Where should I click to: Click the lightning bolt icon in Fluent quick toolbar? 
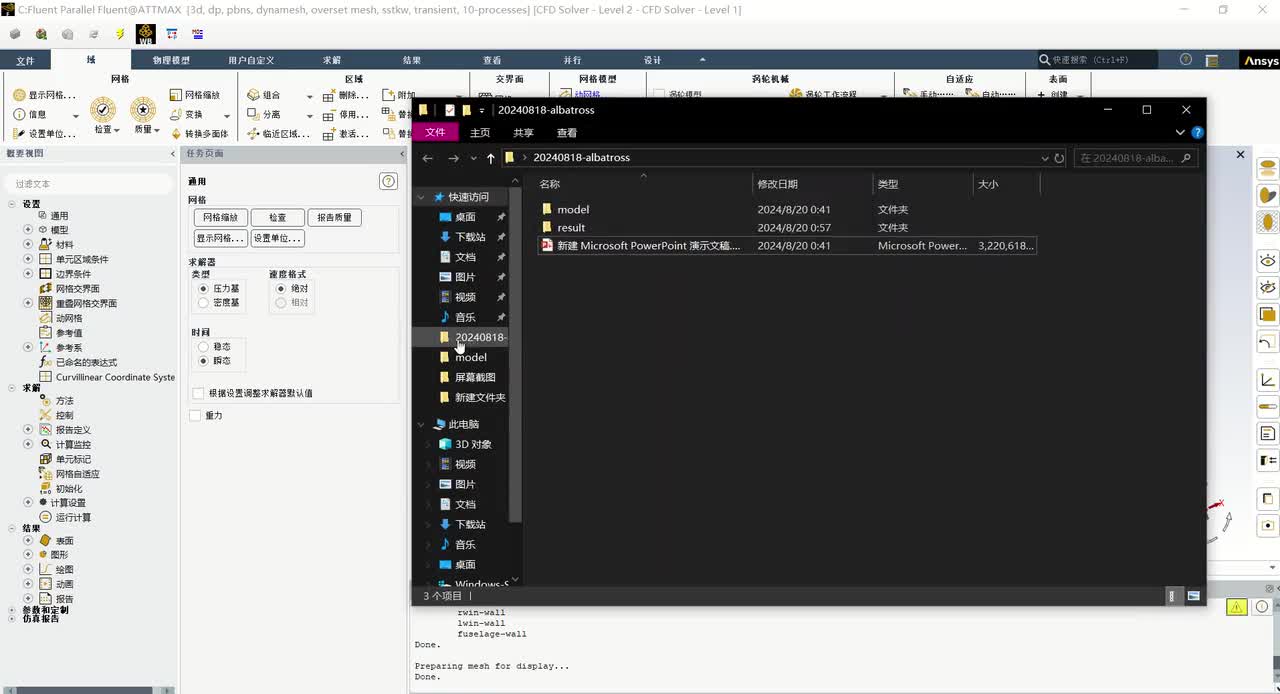pos(120,34)
